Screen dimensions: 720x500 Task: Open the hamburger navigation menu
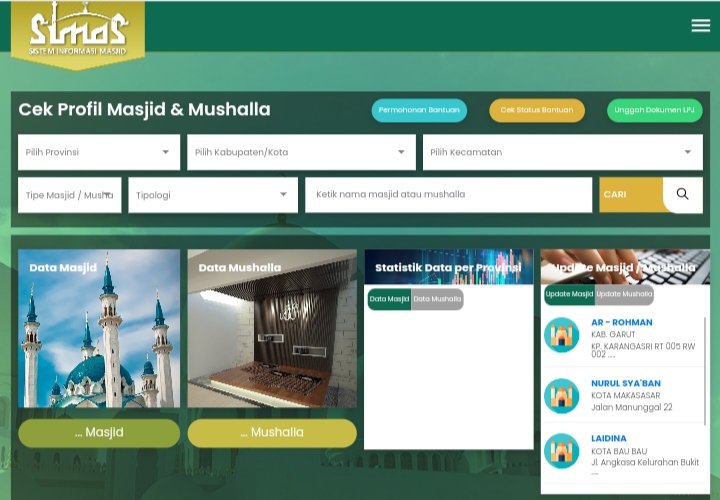700,26
